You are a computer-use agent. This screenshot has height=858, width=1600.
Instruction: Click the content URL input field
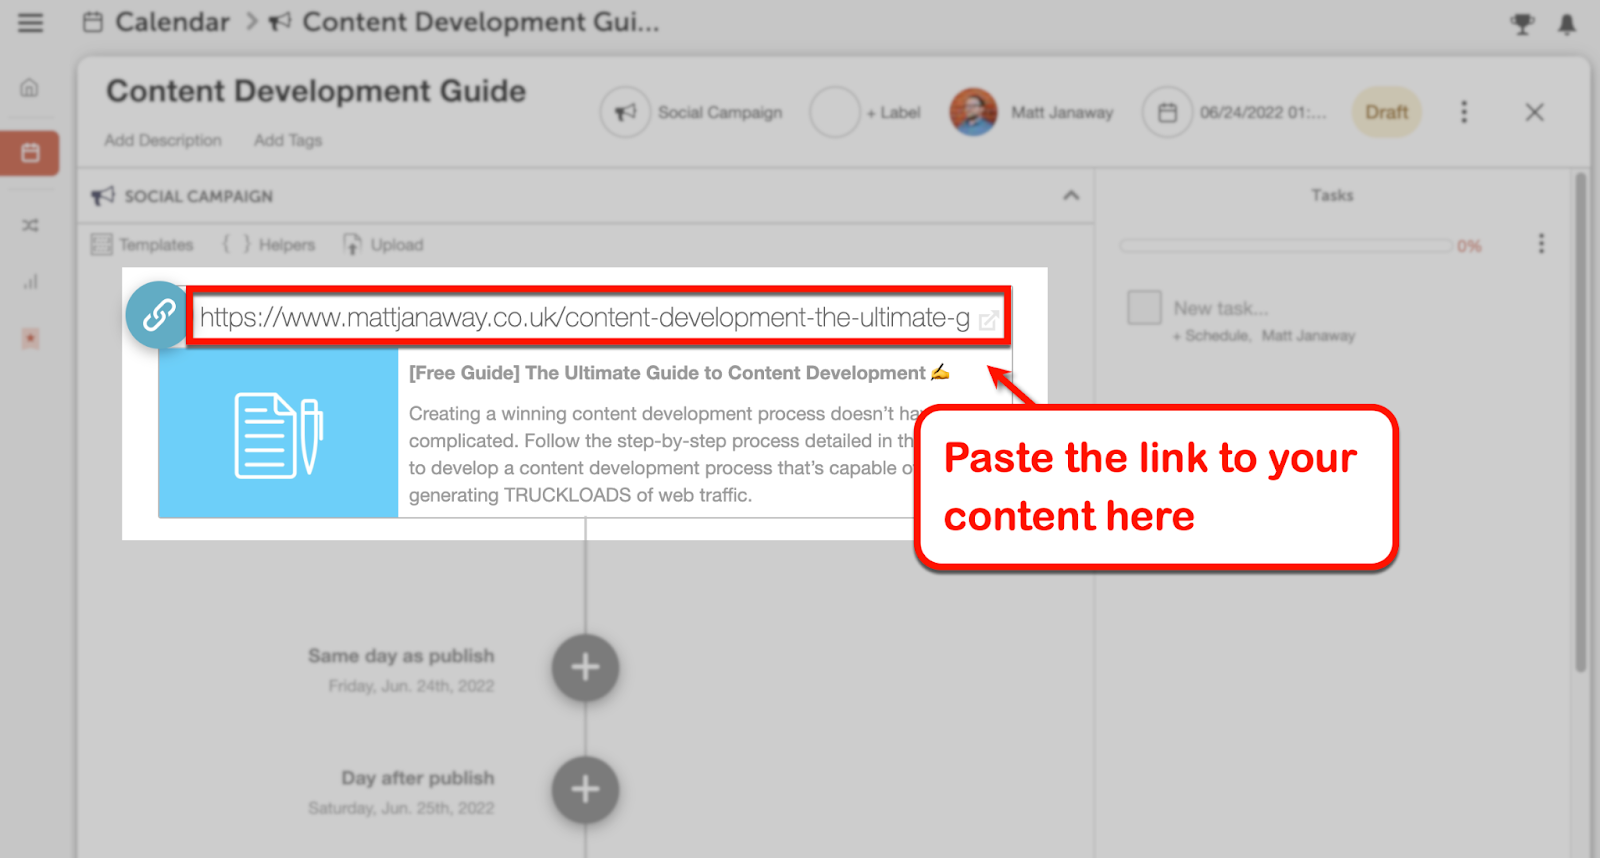tap(598, 318)
